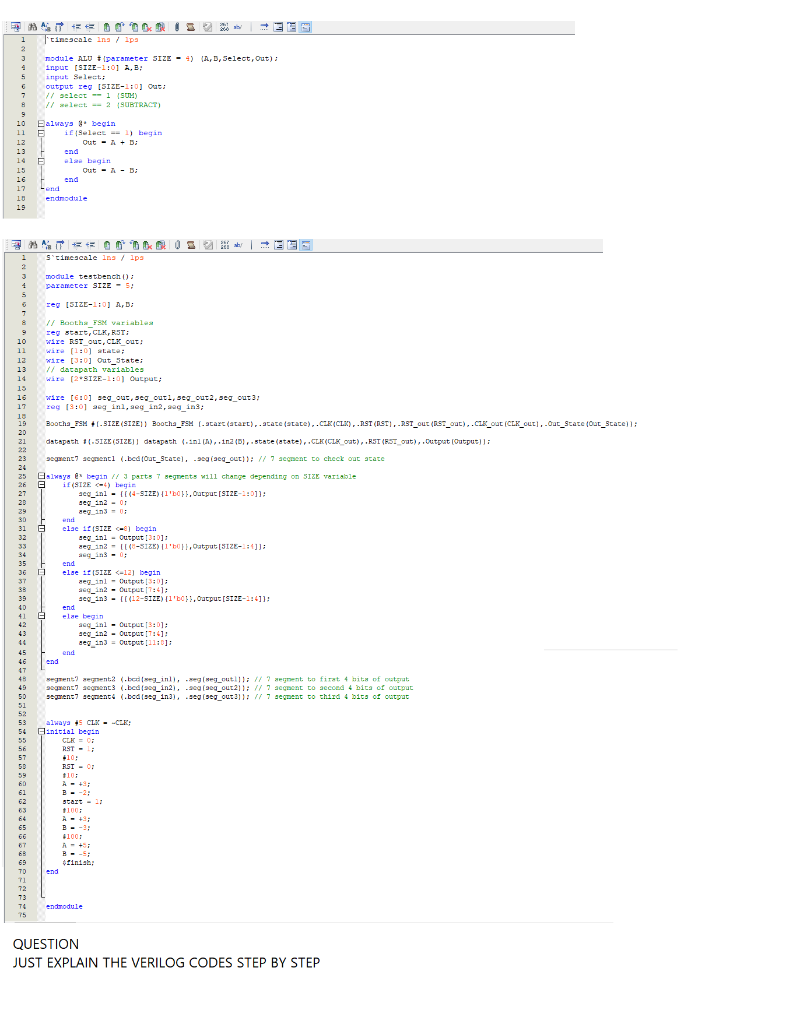
Task: Click the Go To Line arrow icon in ALU editor toolbar
Action: coord(59,27)
